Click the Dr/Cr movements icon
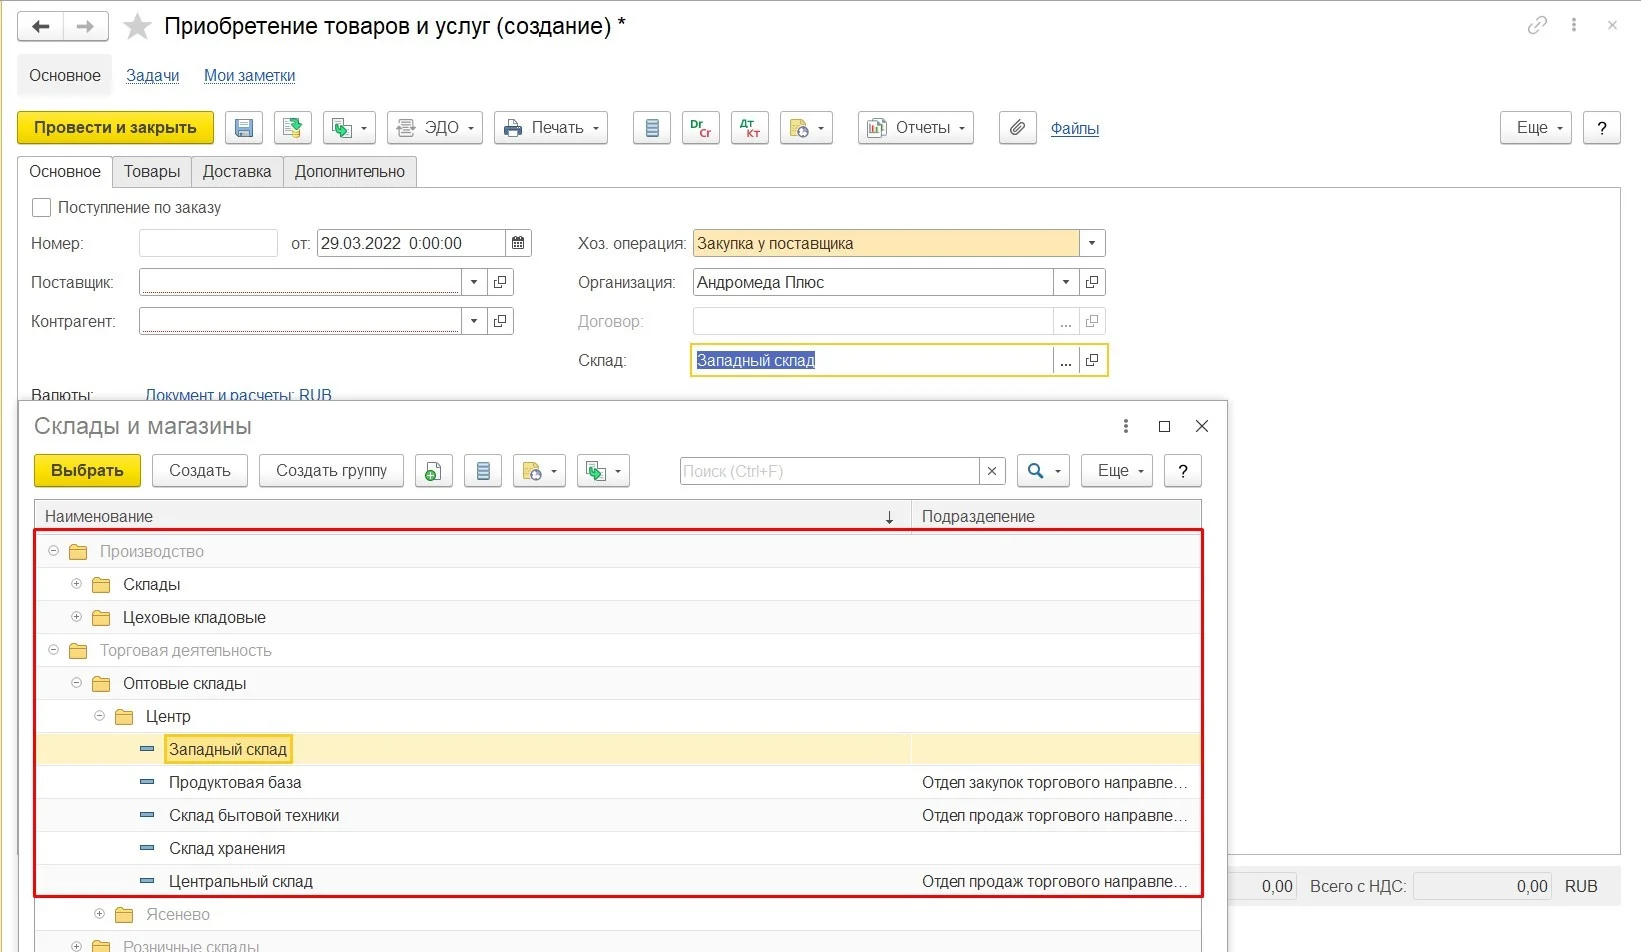The width and height of the screenshot is (1641, 952). (x=700, y=128)
